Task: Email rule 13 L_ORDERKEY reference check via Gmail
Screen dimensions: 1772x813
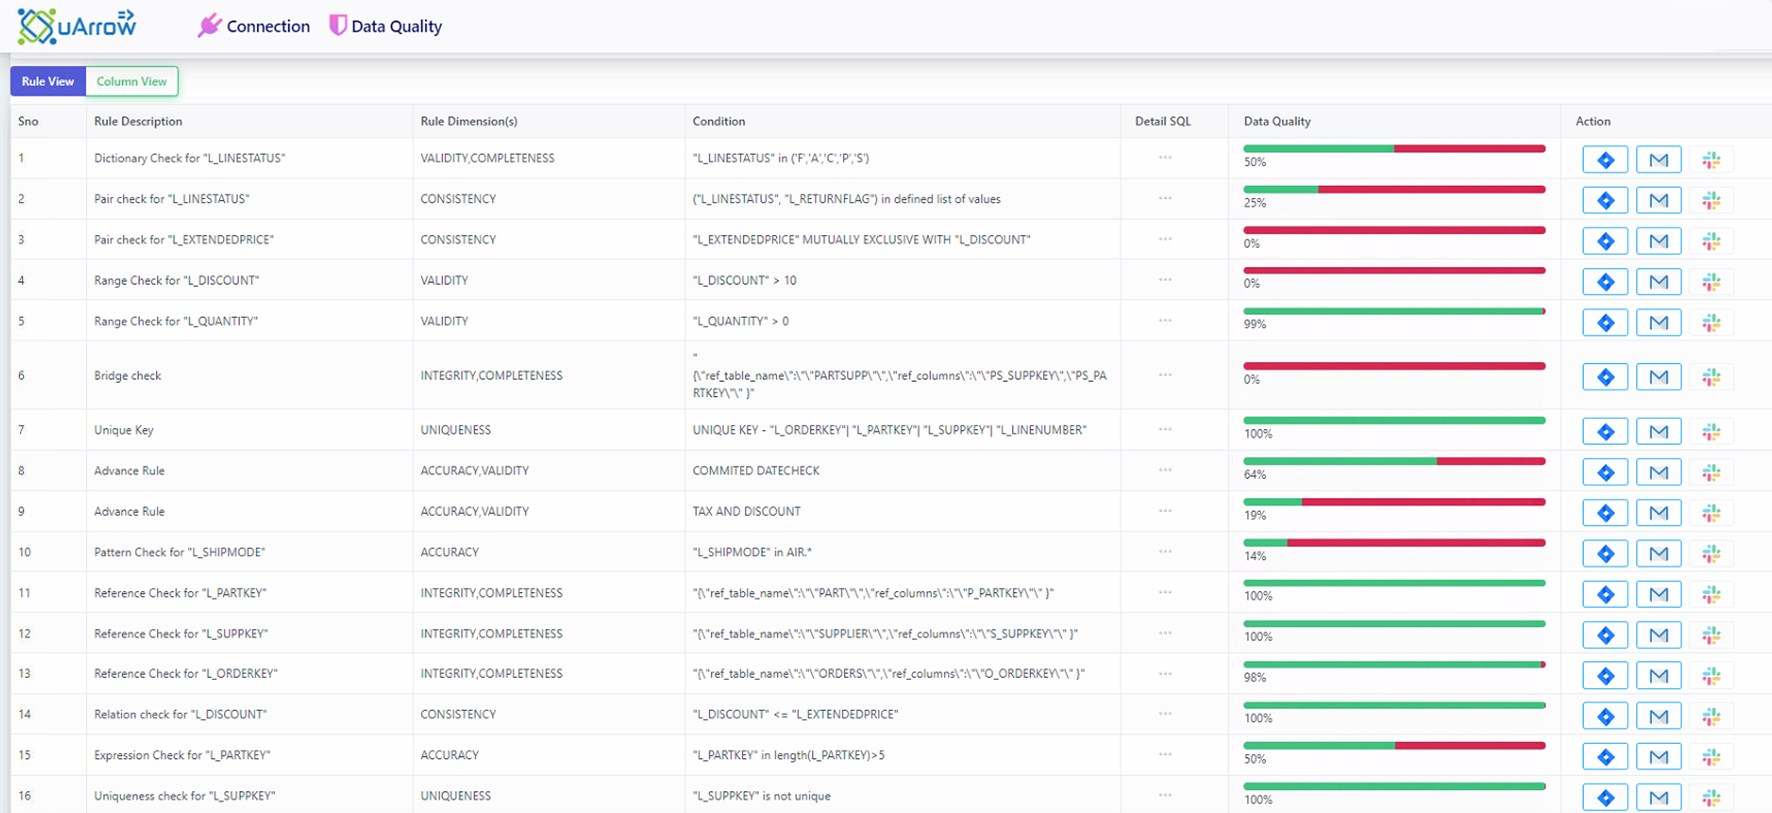Action: [x=1658, y=676]
